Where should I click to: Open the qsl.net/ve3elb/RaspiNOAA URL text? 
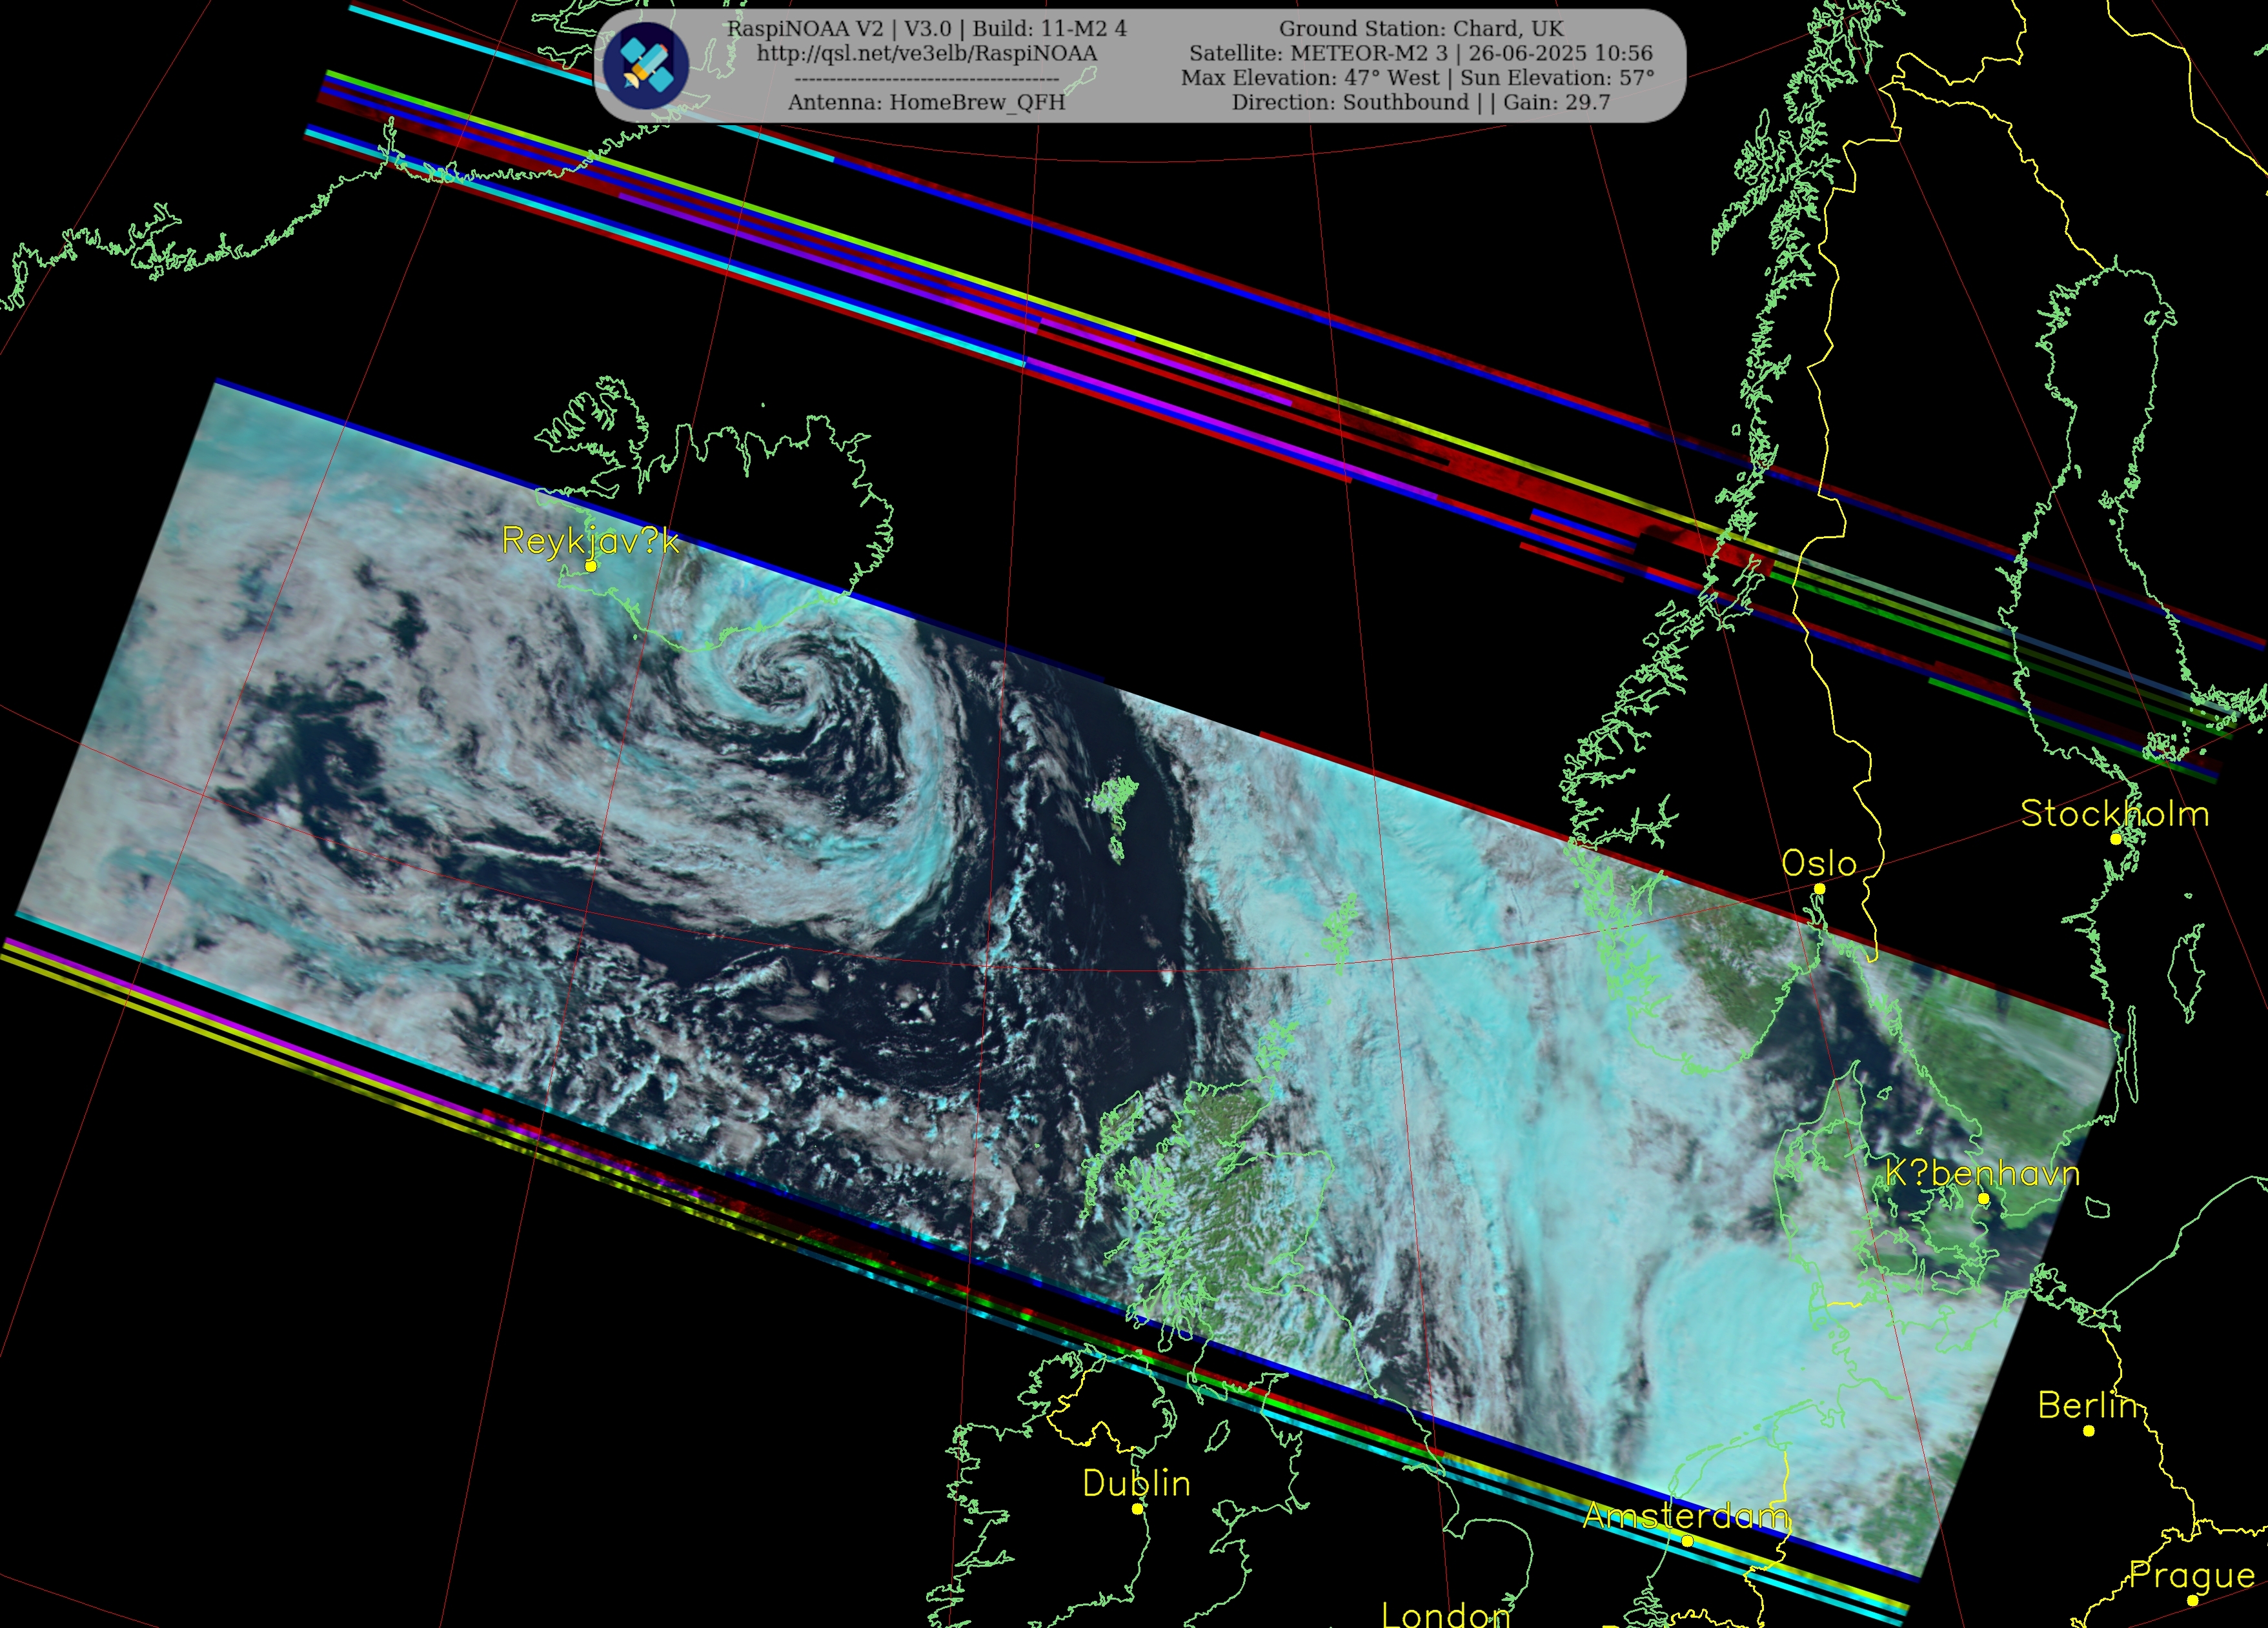point(926,53)
